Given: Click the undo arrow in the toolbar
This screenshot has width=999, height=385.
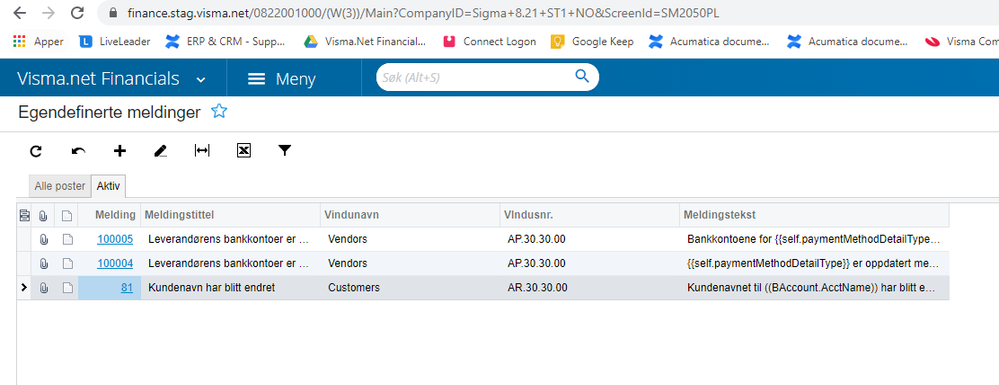Looking at the screenshot, I should 78,151.
